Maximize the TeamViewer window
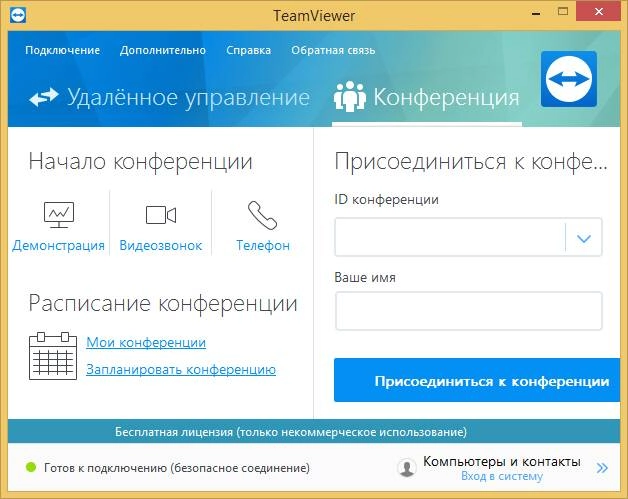This screenshot has width=628, height=499. pos(563,12)
